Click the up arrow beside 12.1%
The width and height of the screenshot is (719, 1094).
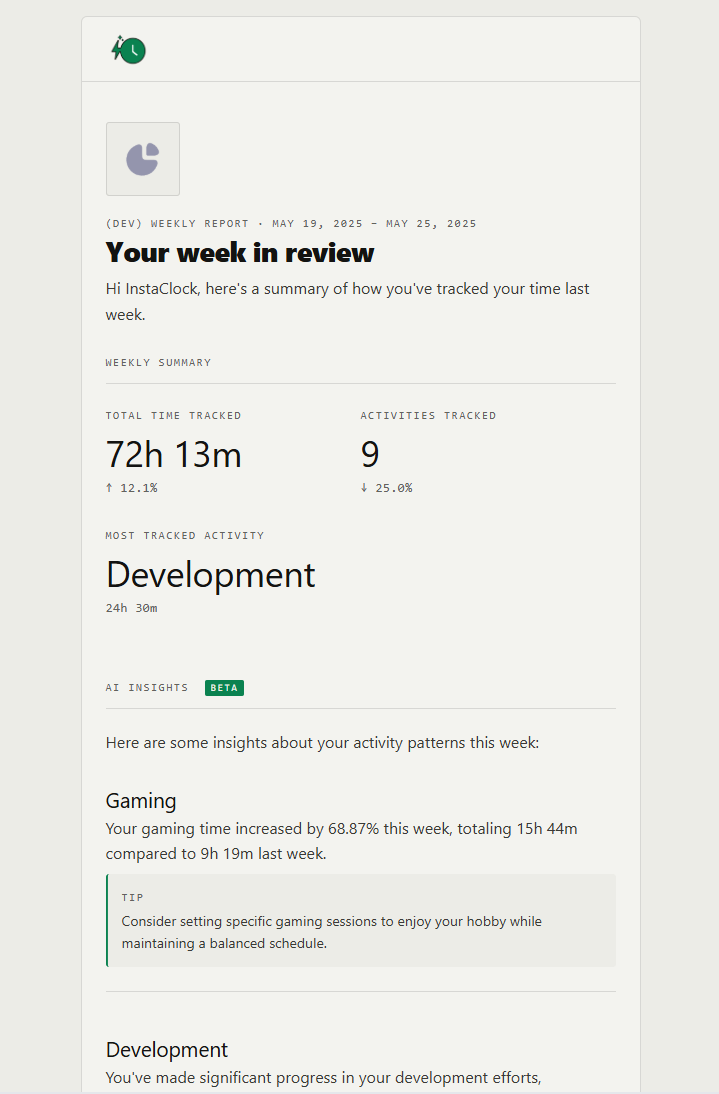[109, 488]
